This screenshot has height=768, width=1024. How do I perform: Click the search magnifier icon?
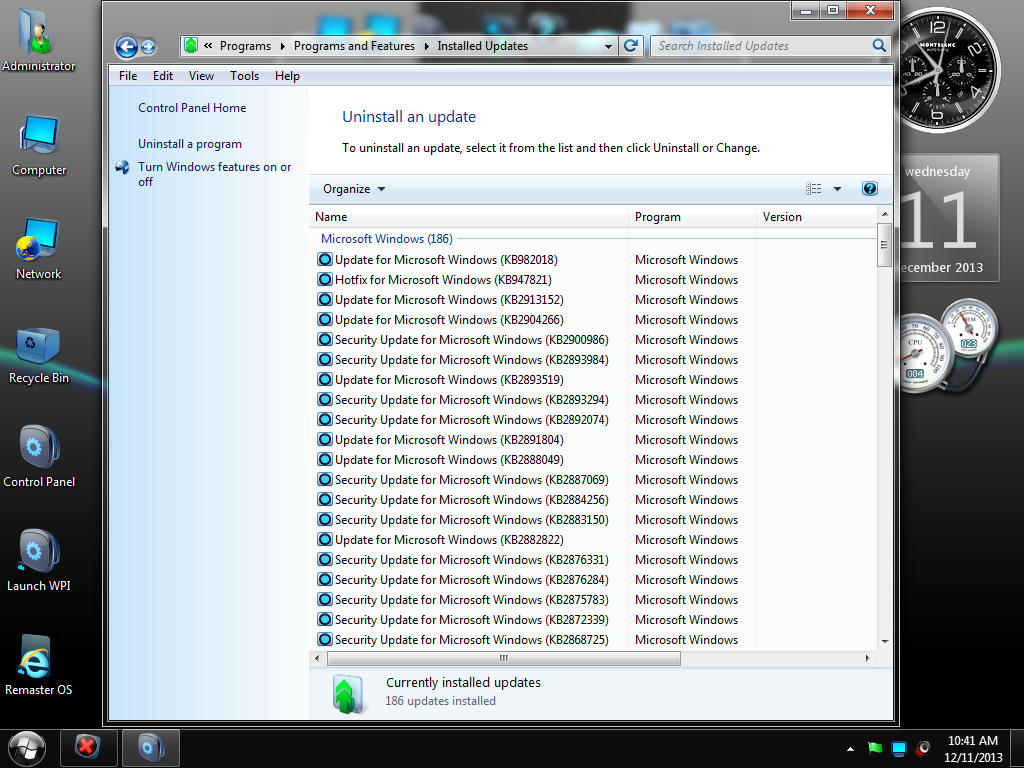879,46
